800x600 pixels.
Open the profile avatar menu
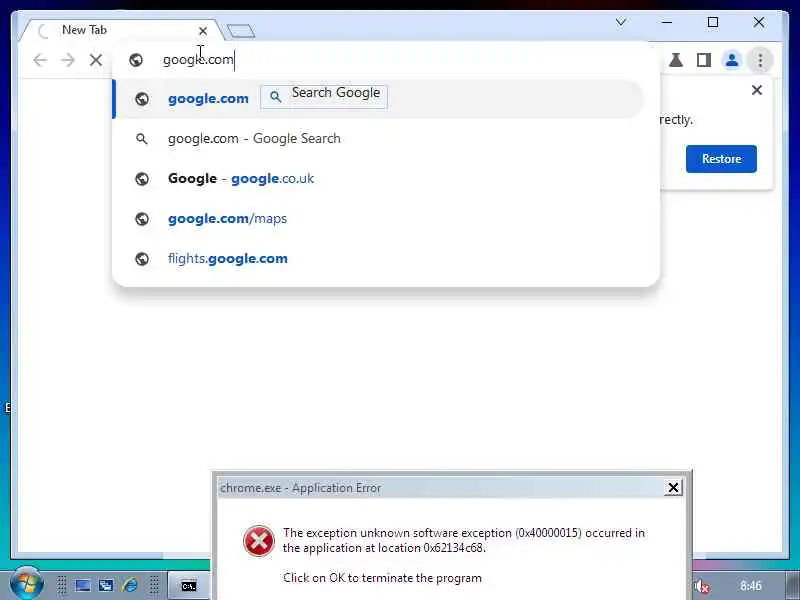pos(732,60)
